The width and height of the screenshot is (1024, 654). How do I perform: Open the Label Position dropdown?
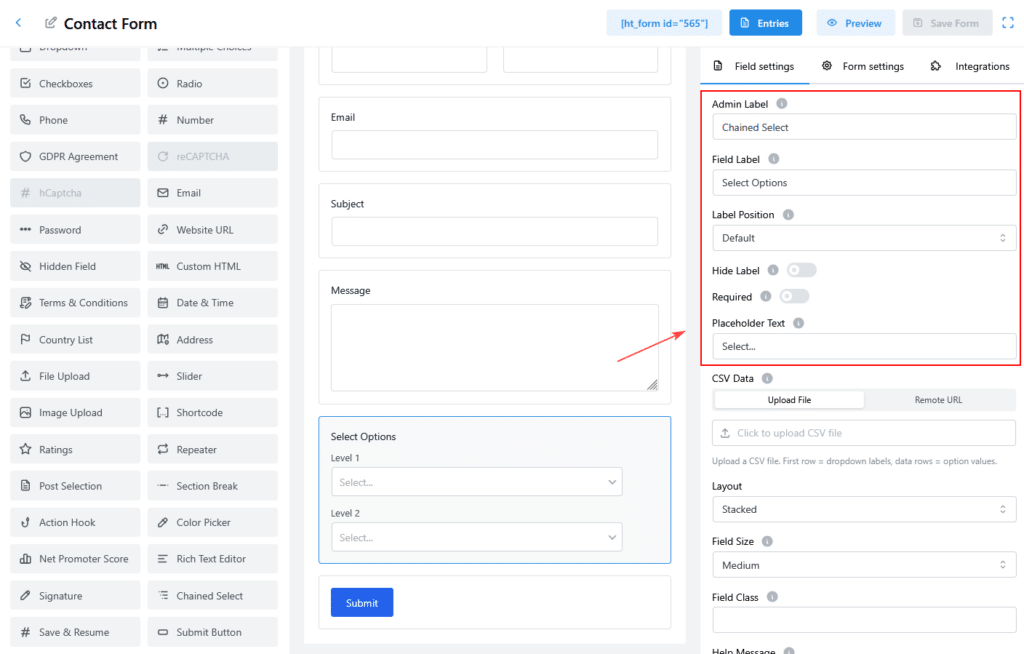click(864, 238)
